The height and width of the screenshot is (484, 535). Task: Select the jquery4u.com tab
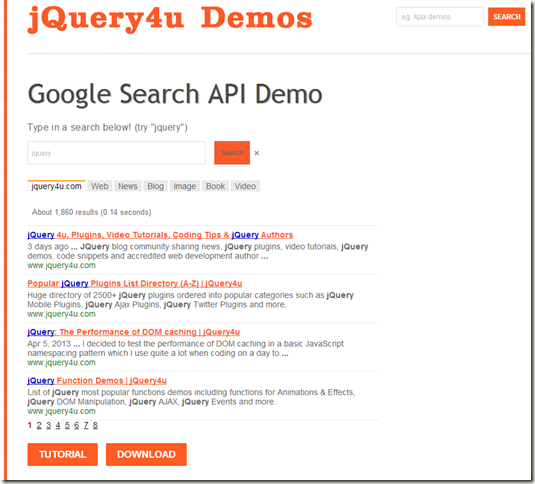pos(56,186)
